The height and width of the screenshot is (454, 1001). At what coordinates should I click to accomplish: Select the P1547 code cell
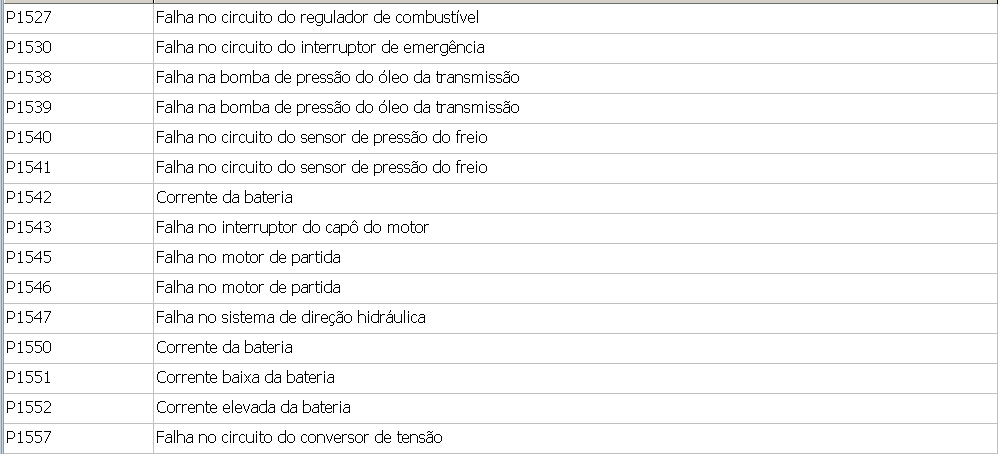29,318
